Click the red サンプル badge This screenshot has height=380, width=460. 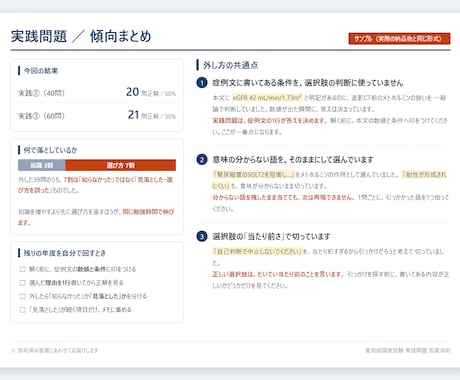(x=399, y=39)
